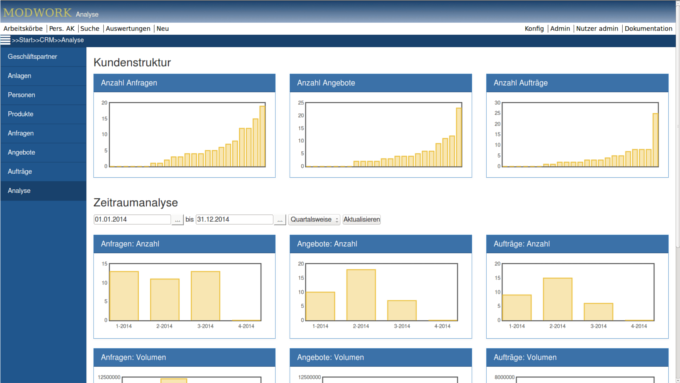Select Produkte in the sidebar
This screenshot has width=680, height=383.
[x=43, y=114]
